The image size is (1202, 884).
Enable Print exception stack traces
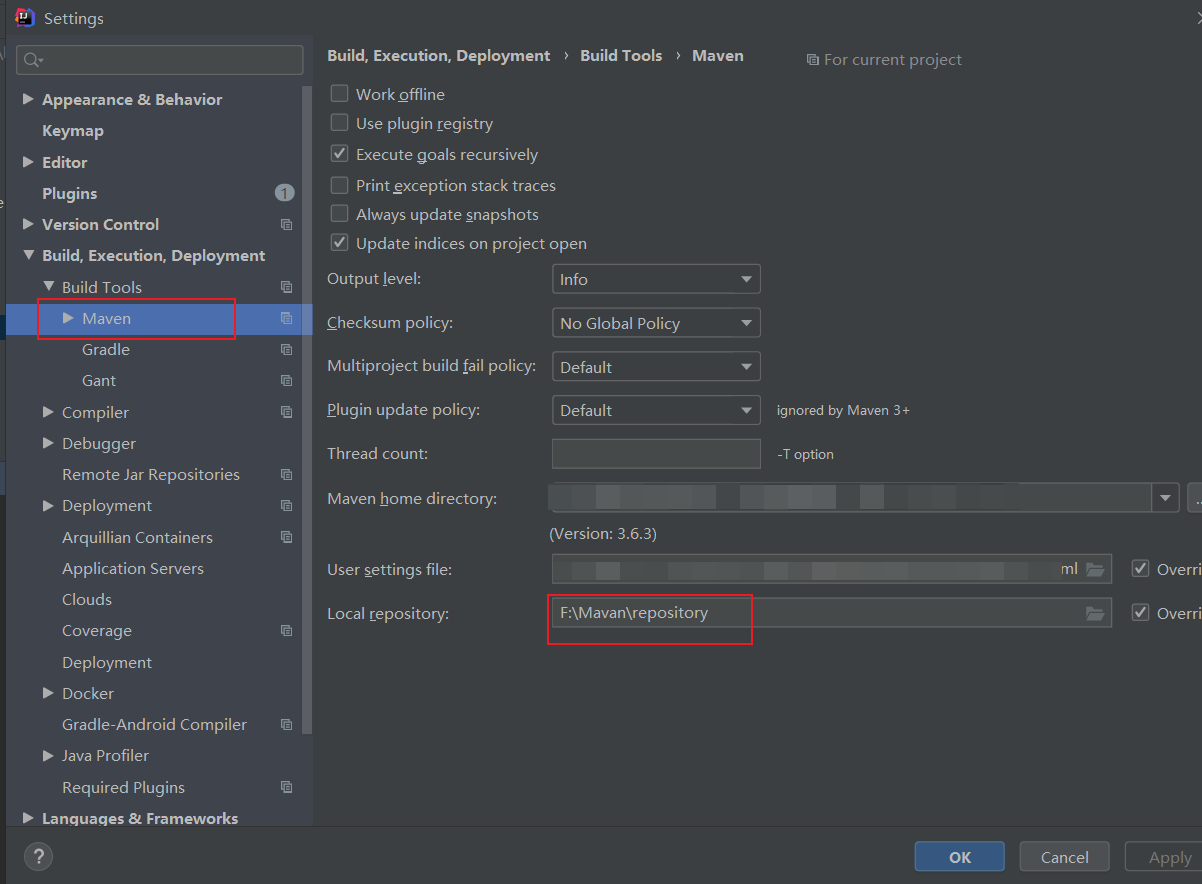[x=340, y=186]
